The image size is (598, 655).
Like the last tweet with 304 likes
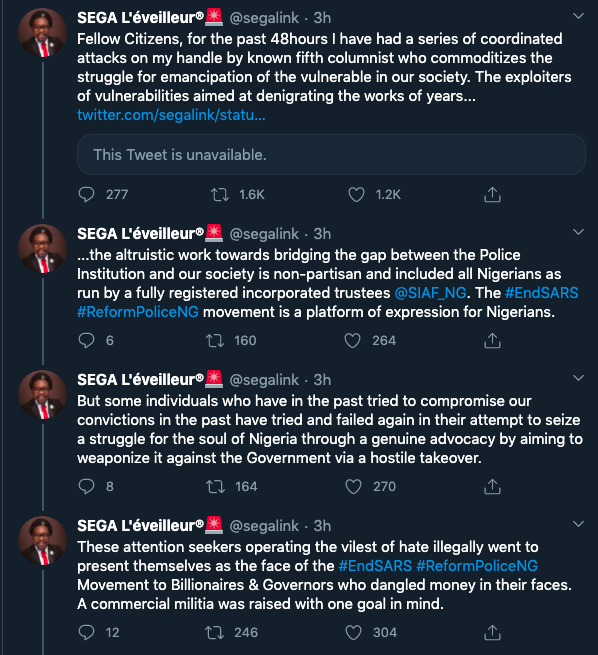coord(353,633)
